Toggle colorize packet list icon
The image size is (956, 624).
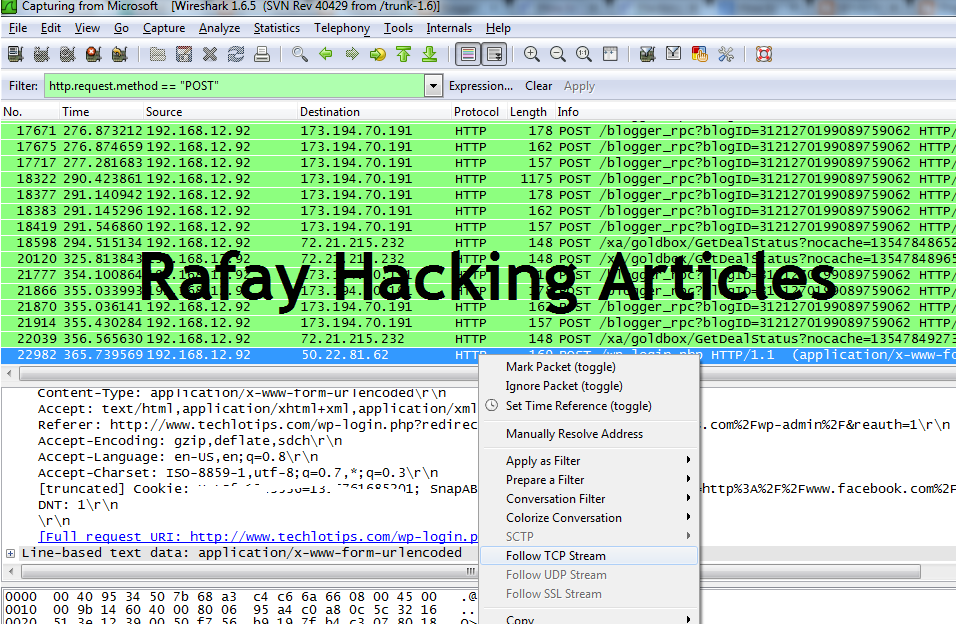(x=468, y=54)
